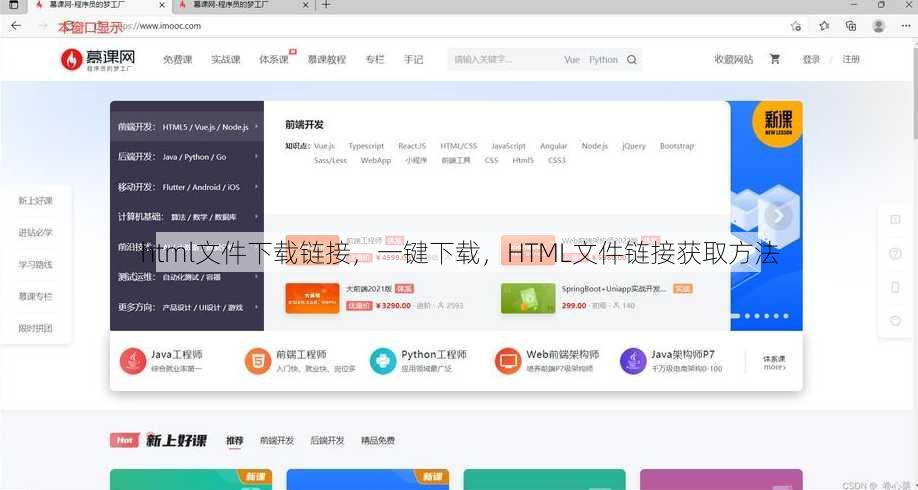The height and width of the screenshot is (490, 918).
Task: Advance banner with the next arrow
Action: (x=778, y=217)
